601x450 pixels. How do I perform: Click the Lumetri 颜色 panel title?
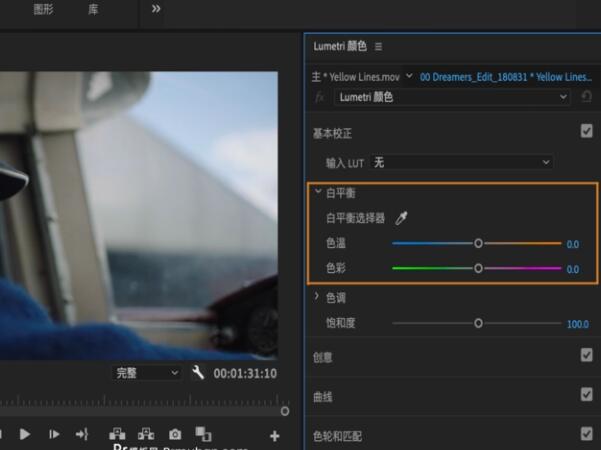340,46
